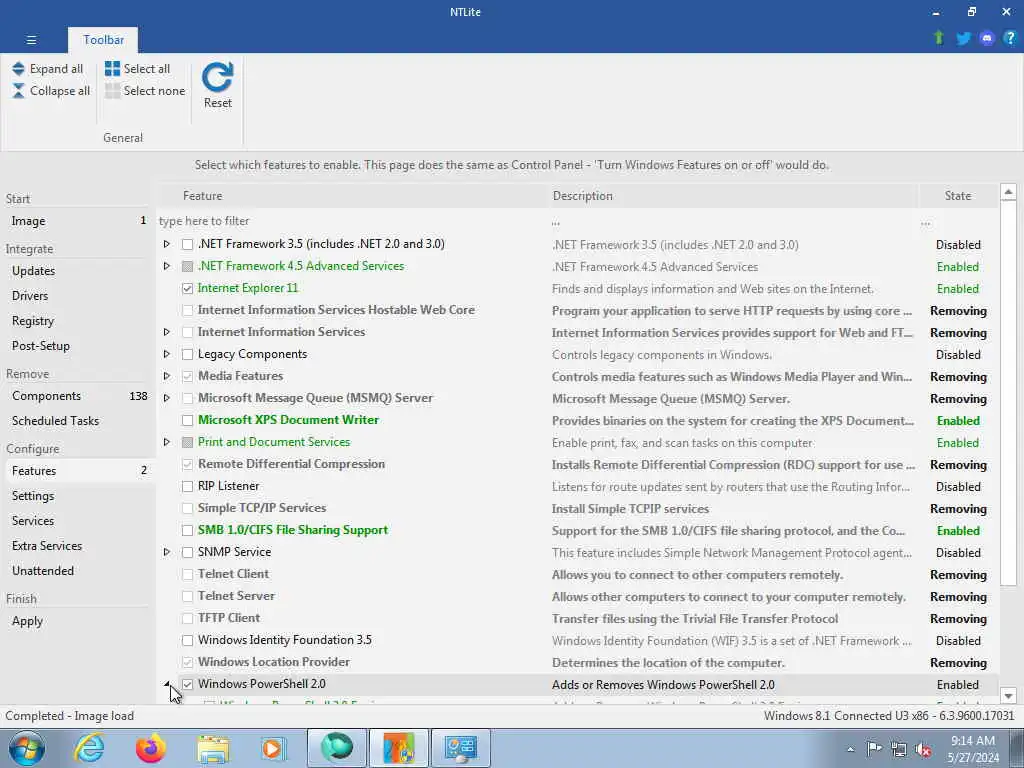Click the Select none icon
This screenshot has width=1024, height=768.
[x=112, y=91]
